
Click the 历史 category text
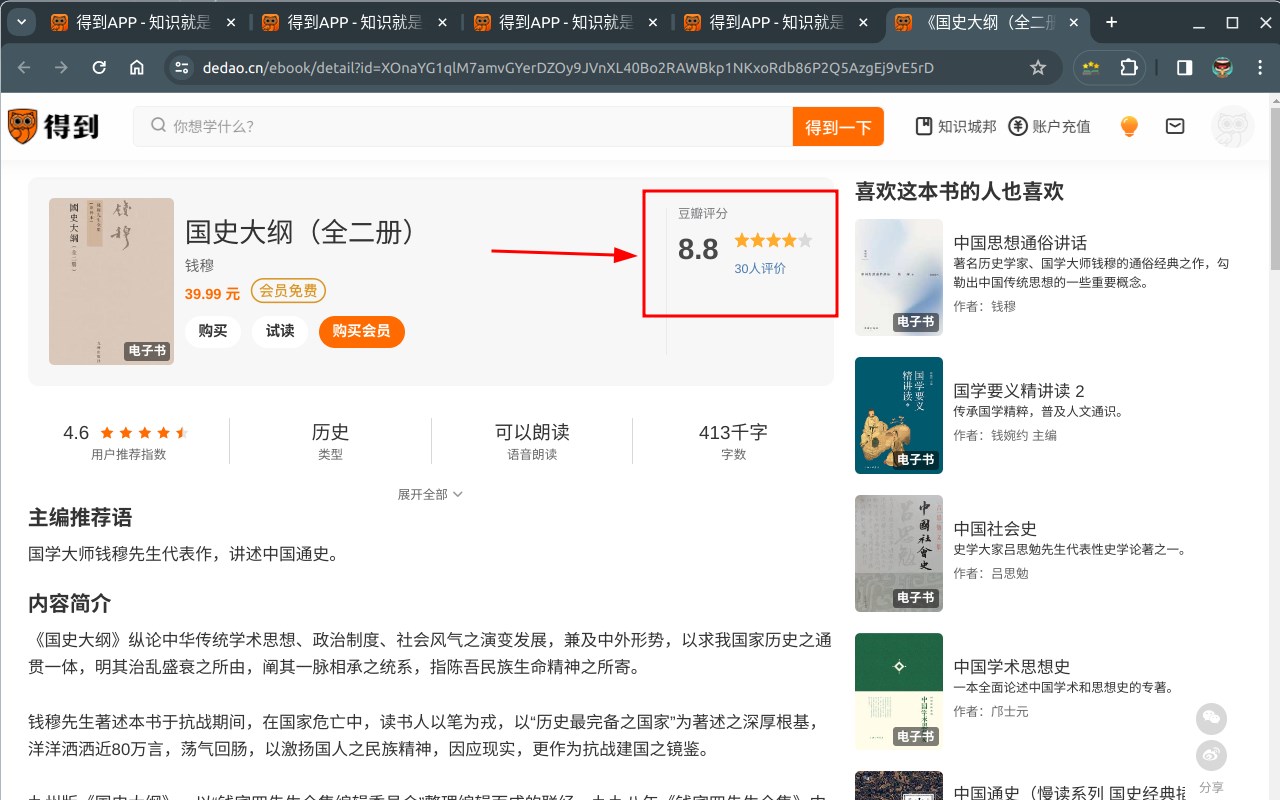[330, 432]
